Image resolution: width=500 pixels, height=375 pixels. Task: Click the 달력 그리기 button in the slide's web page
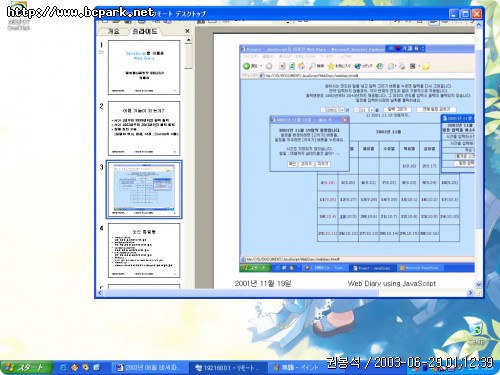coord(397,109)
